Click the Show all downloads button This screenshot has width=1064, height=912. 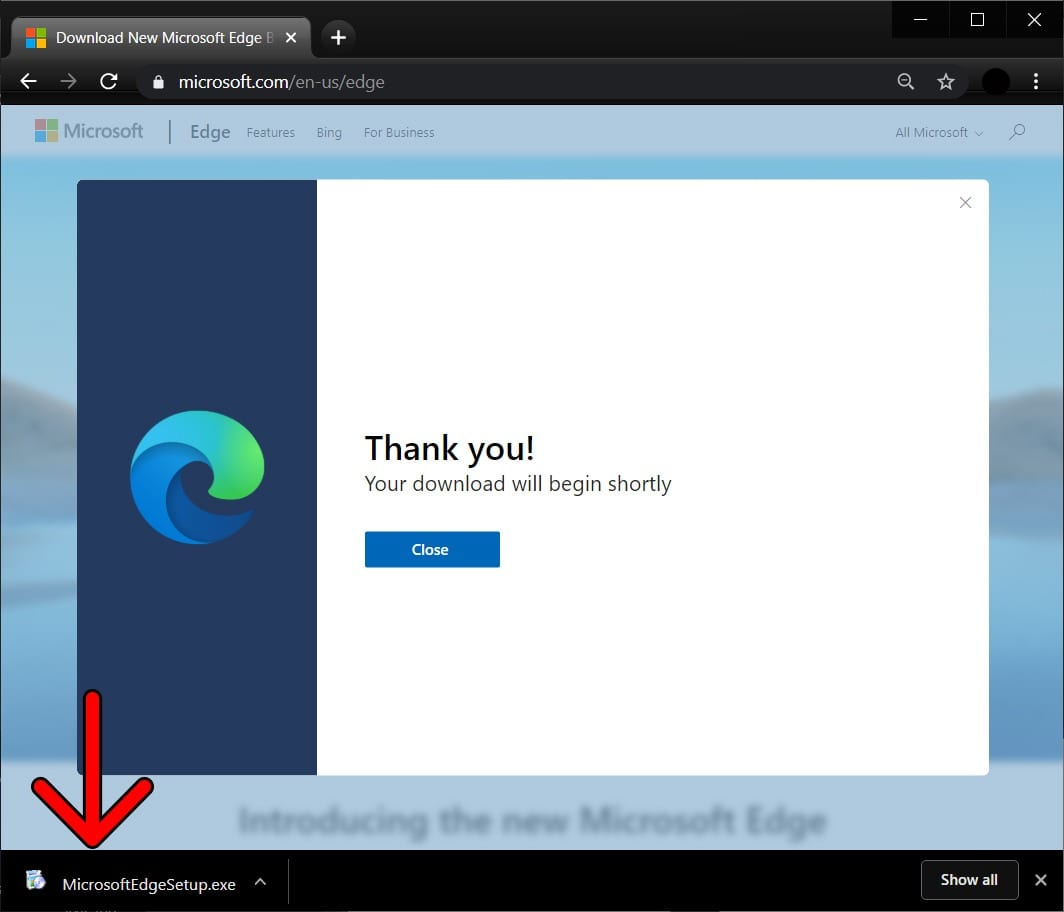[968, 880]
